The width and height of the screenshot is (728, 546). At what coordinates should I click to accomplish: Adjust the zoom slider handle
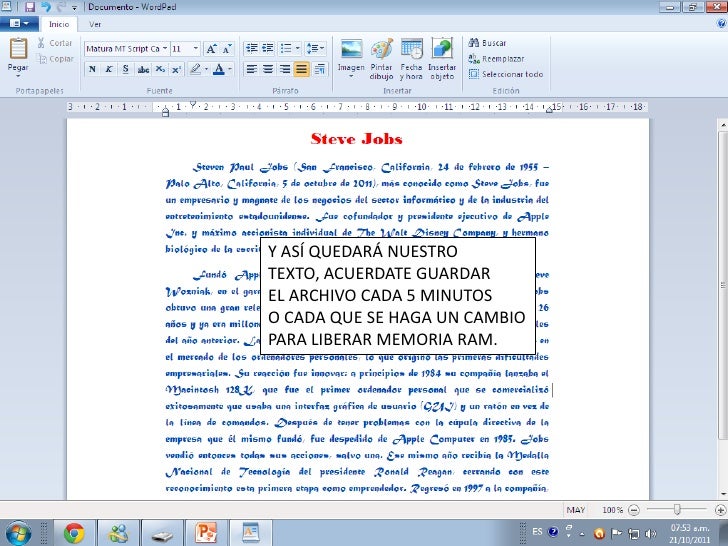tap(677, 510)
